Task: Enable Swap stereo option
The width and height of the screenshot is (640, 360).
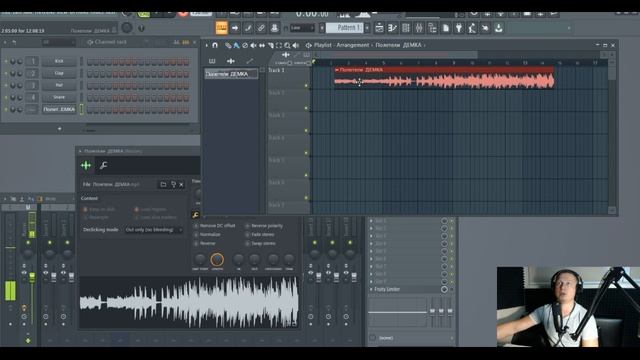Action: click(x=260, y=243)
